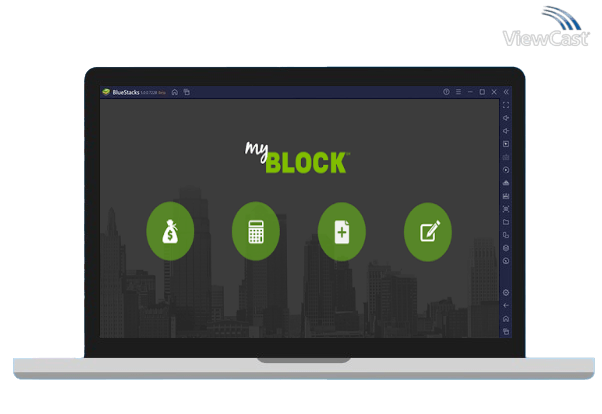Click the rotate screen icon in sidebar
This screenshot has height=414, width=602.
point(506,235)
